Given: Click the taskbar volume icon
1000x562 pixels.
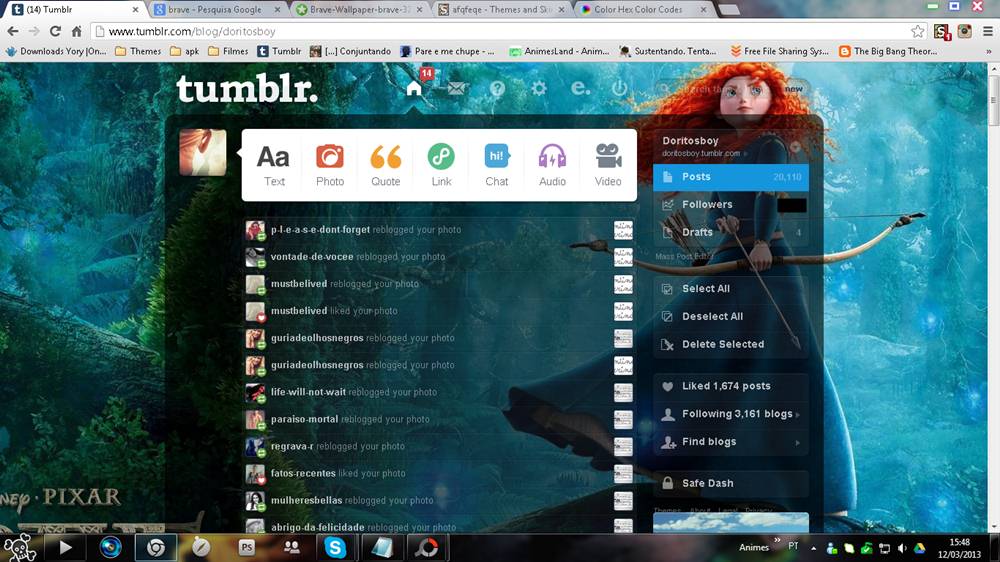Looking at the screenshot, I should click(902, 548).
